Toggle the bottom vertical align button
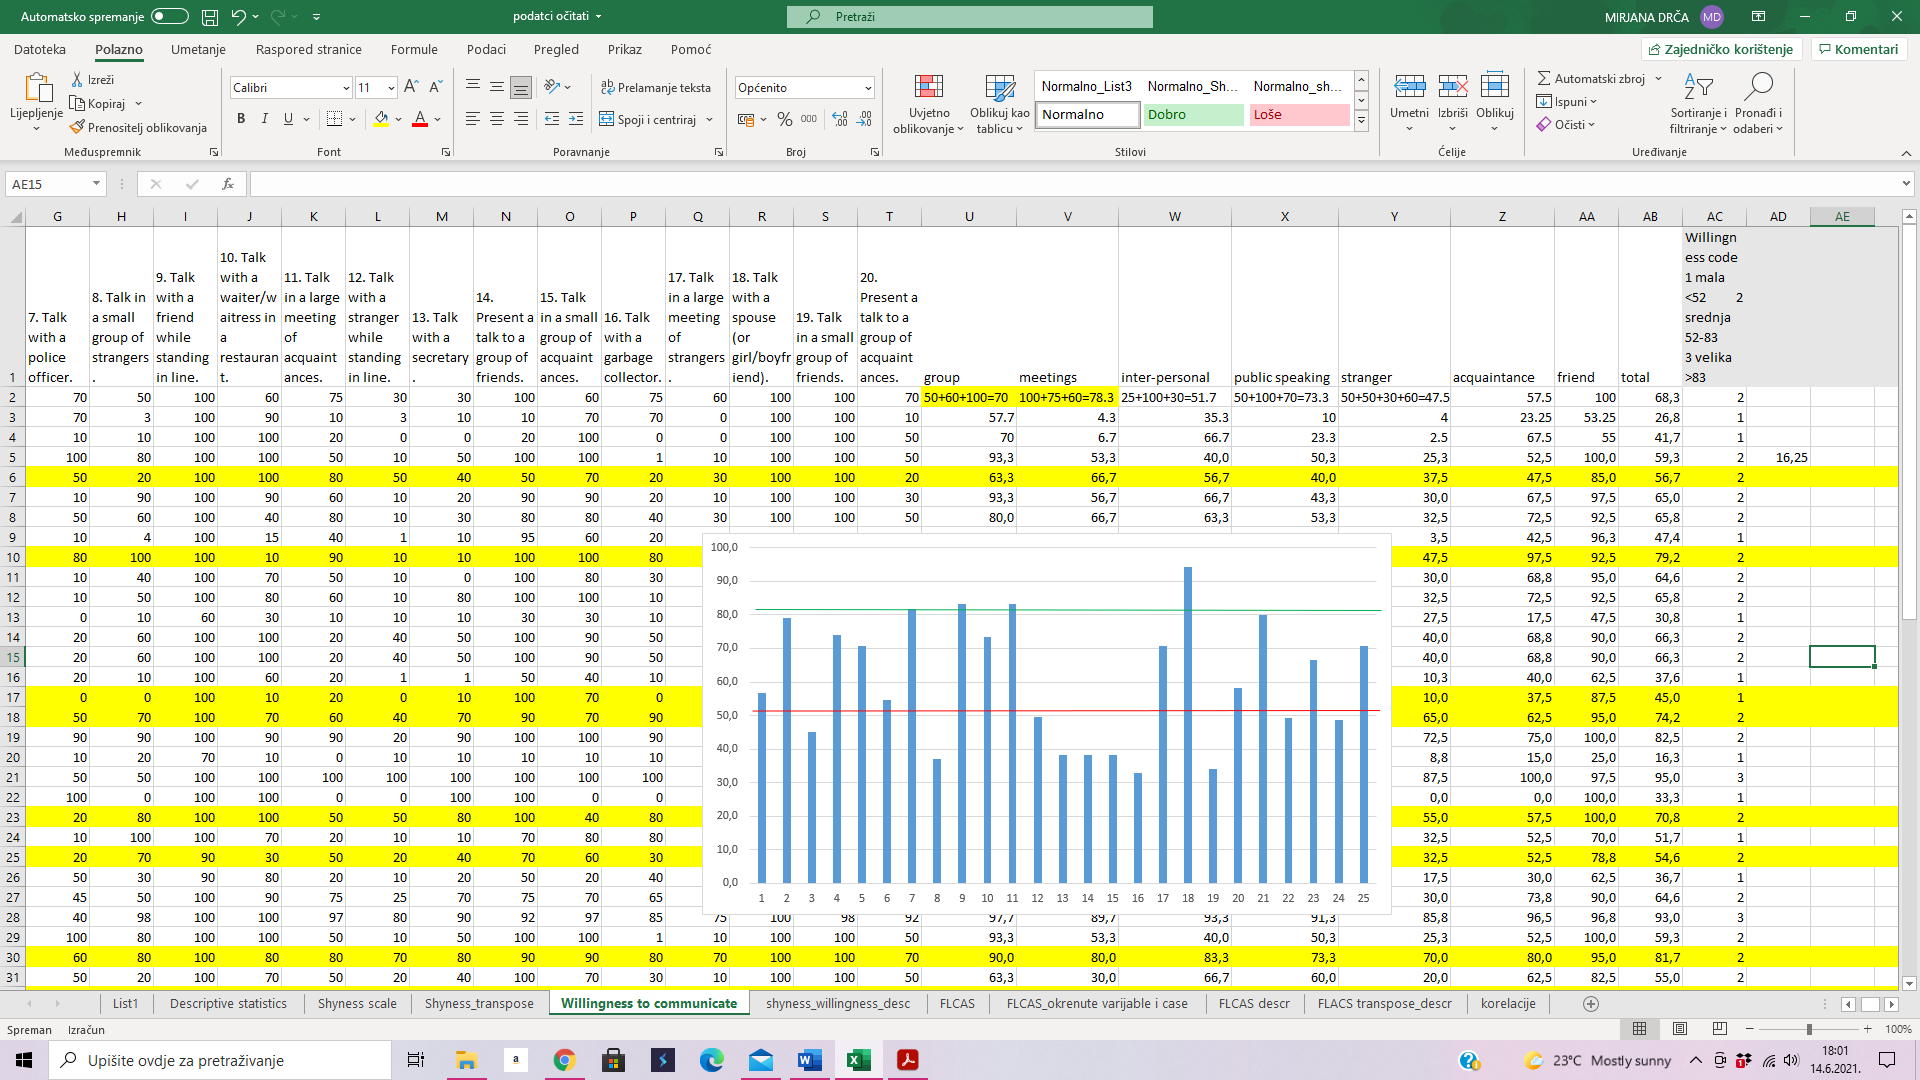The image size is (1920, 1080). tap(521, 88)
